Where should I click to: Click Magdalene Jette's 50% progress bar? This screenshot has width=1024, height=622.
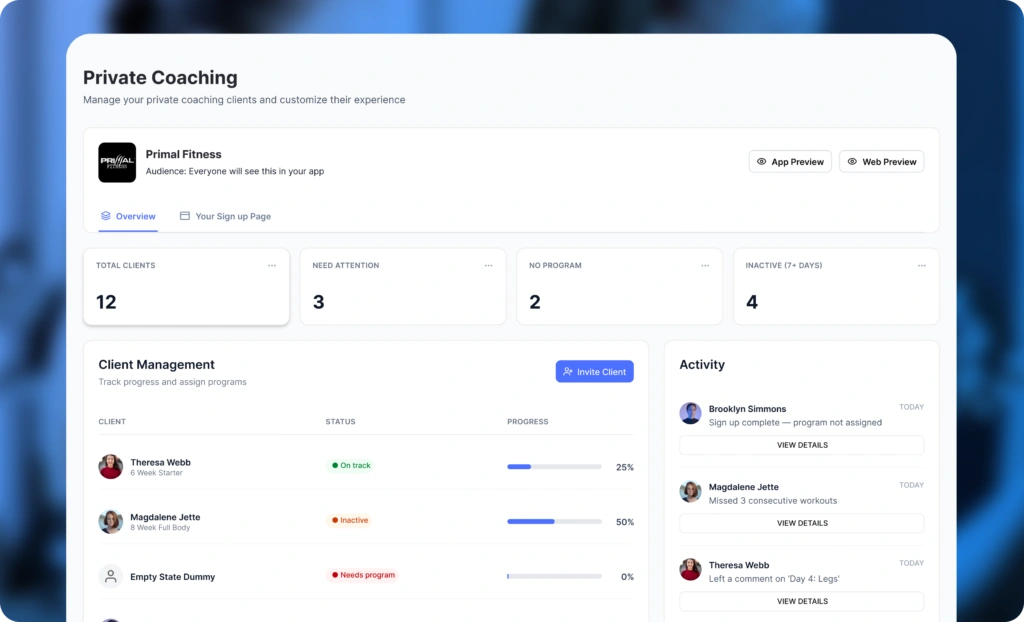pyautogui.click(x=554, y=521)
